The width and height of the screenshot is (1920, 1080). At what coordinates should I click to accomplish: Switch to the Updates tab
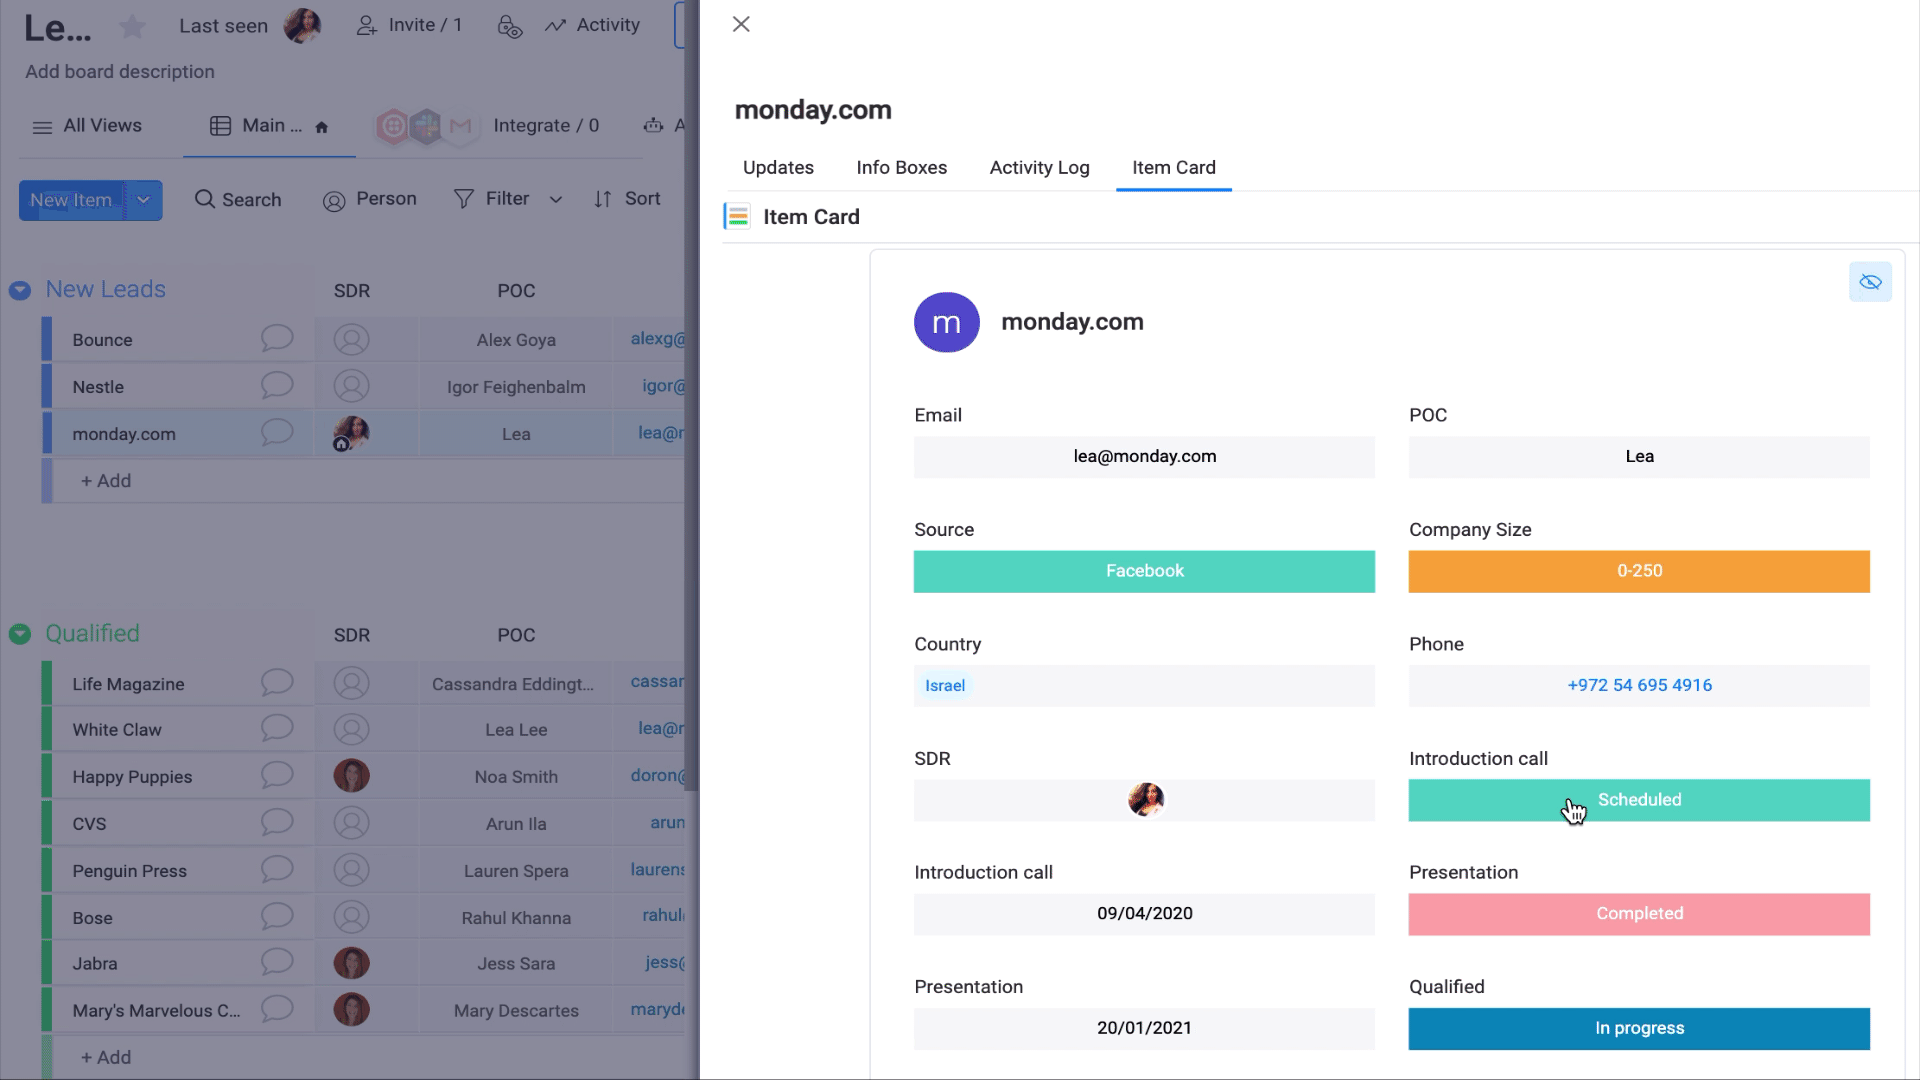coord(778,168)
